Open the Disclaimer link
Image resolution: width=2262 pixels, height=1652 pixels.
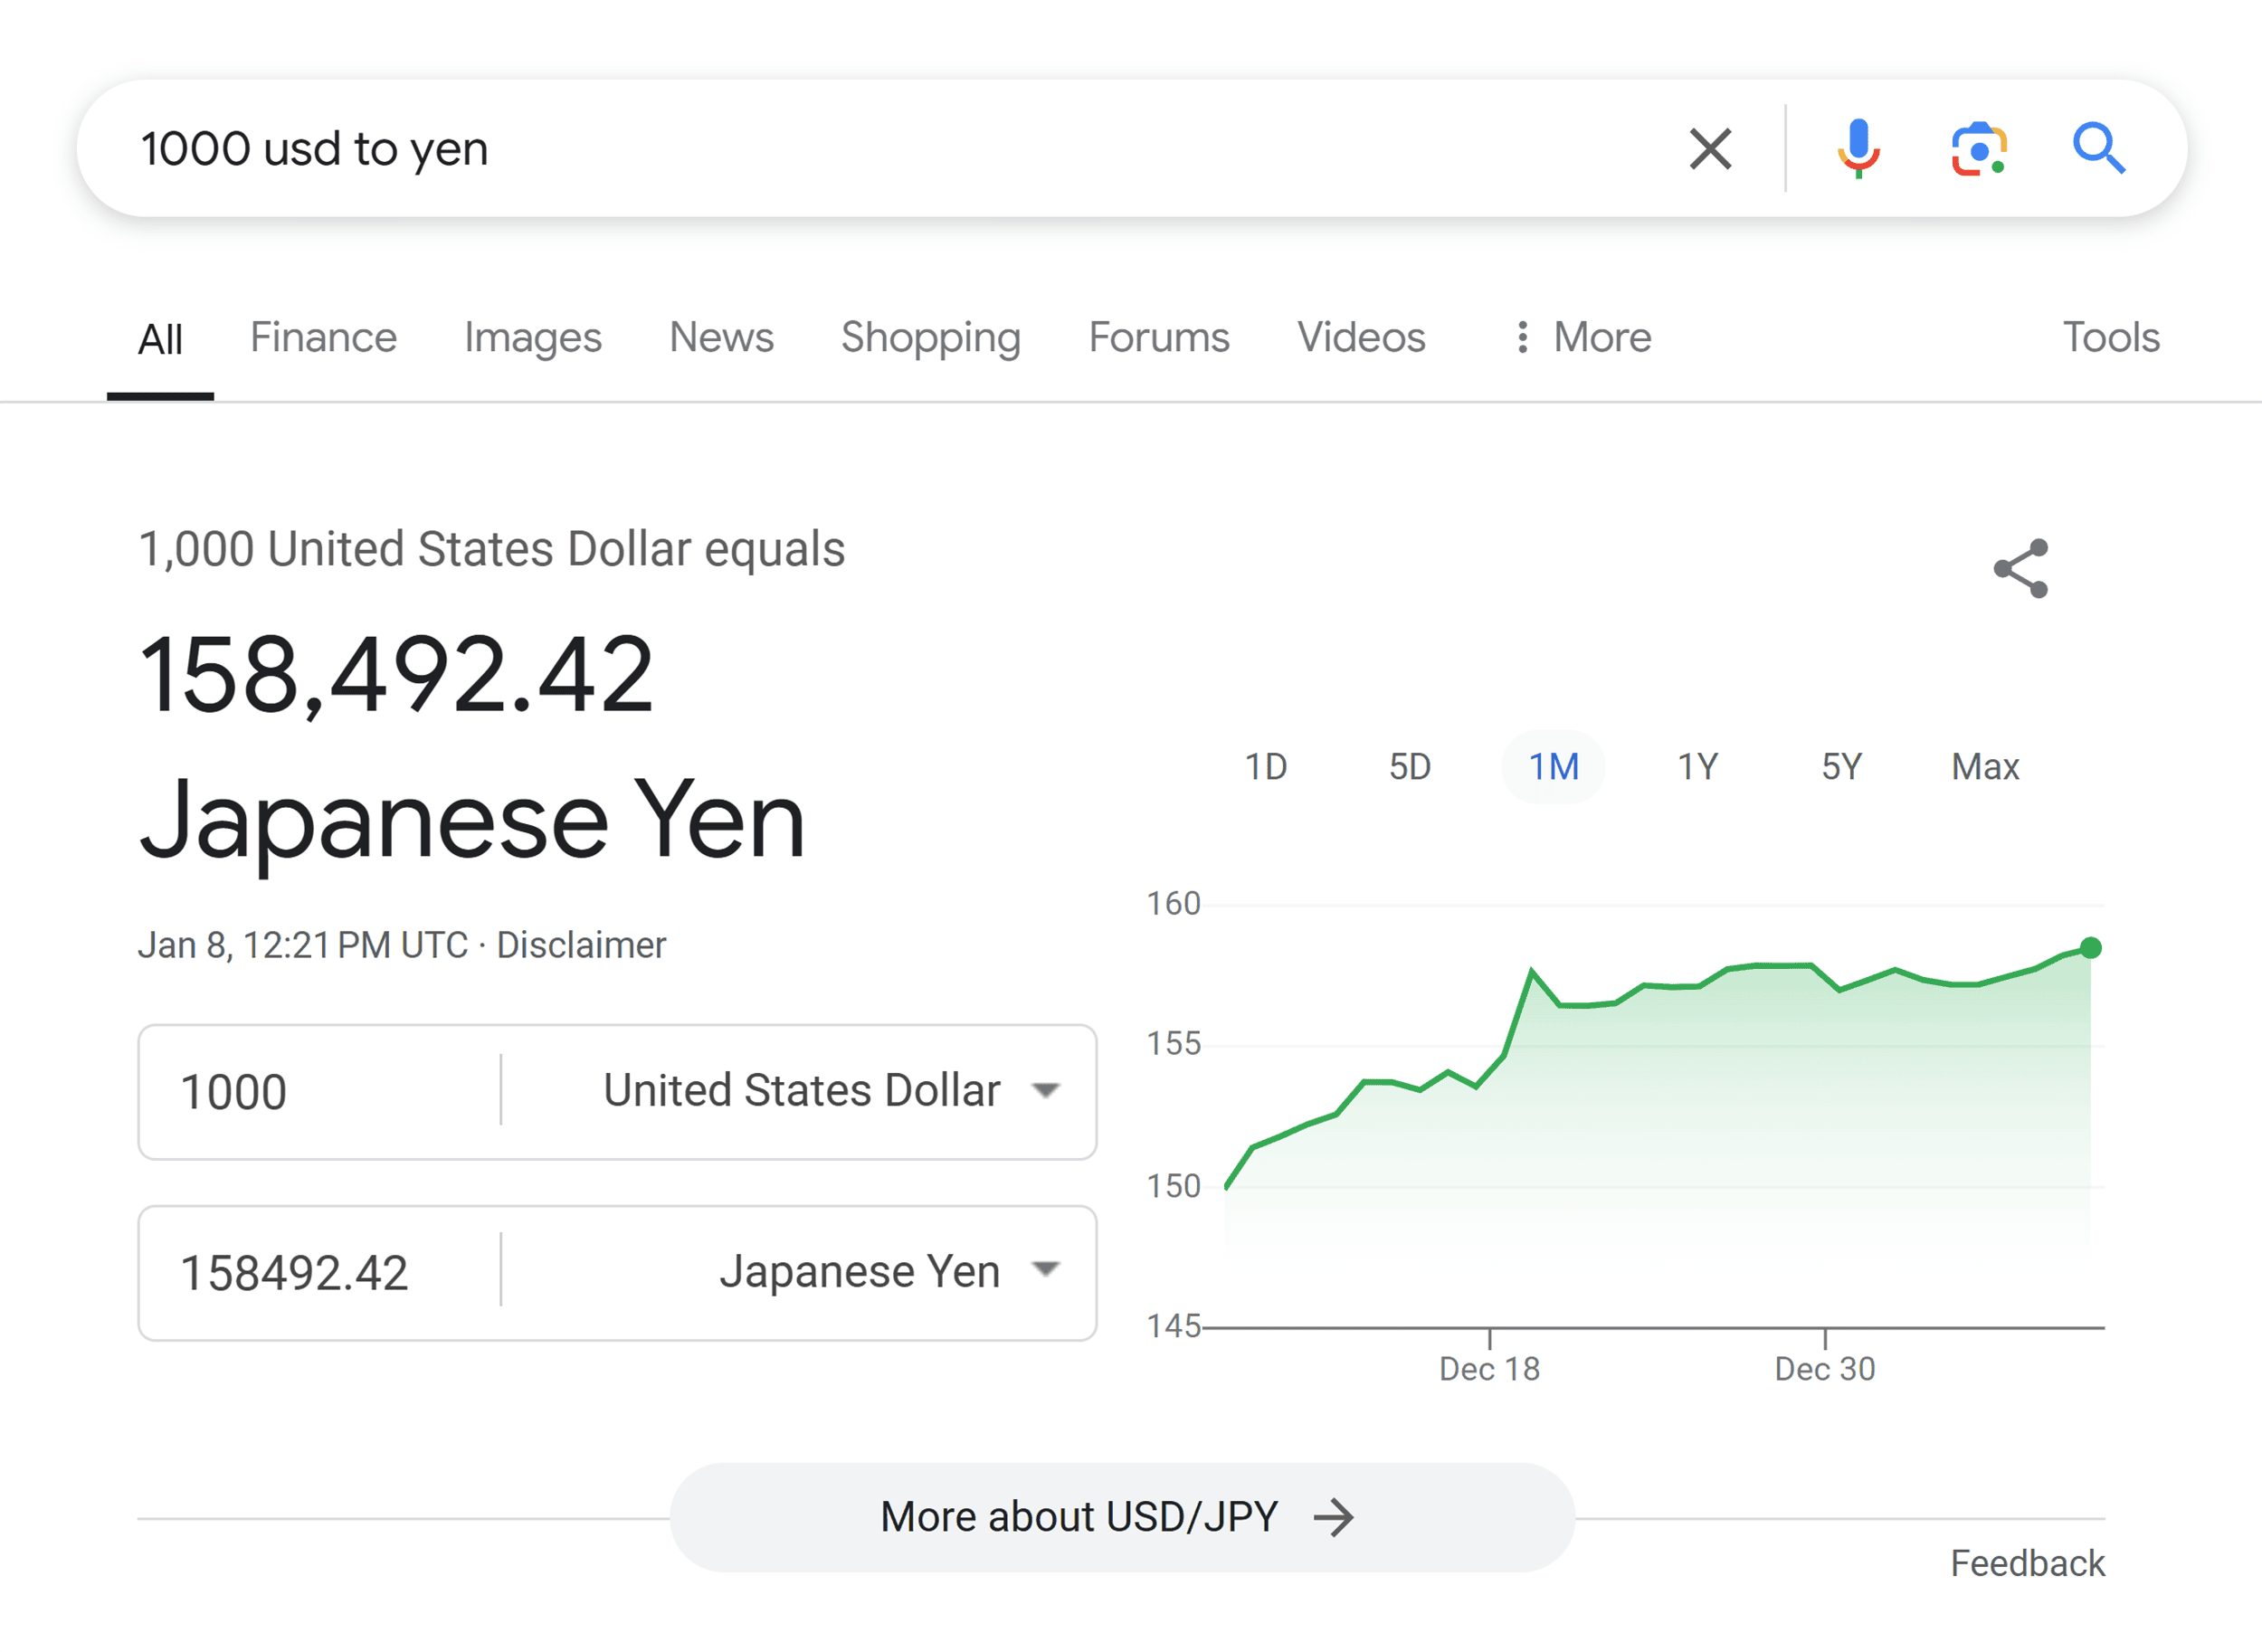click(x=581, y=945)
